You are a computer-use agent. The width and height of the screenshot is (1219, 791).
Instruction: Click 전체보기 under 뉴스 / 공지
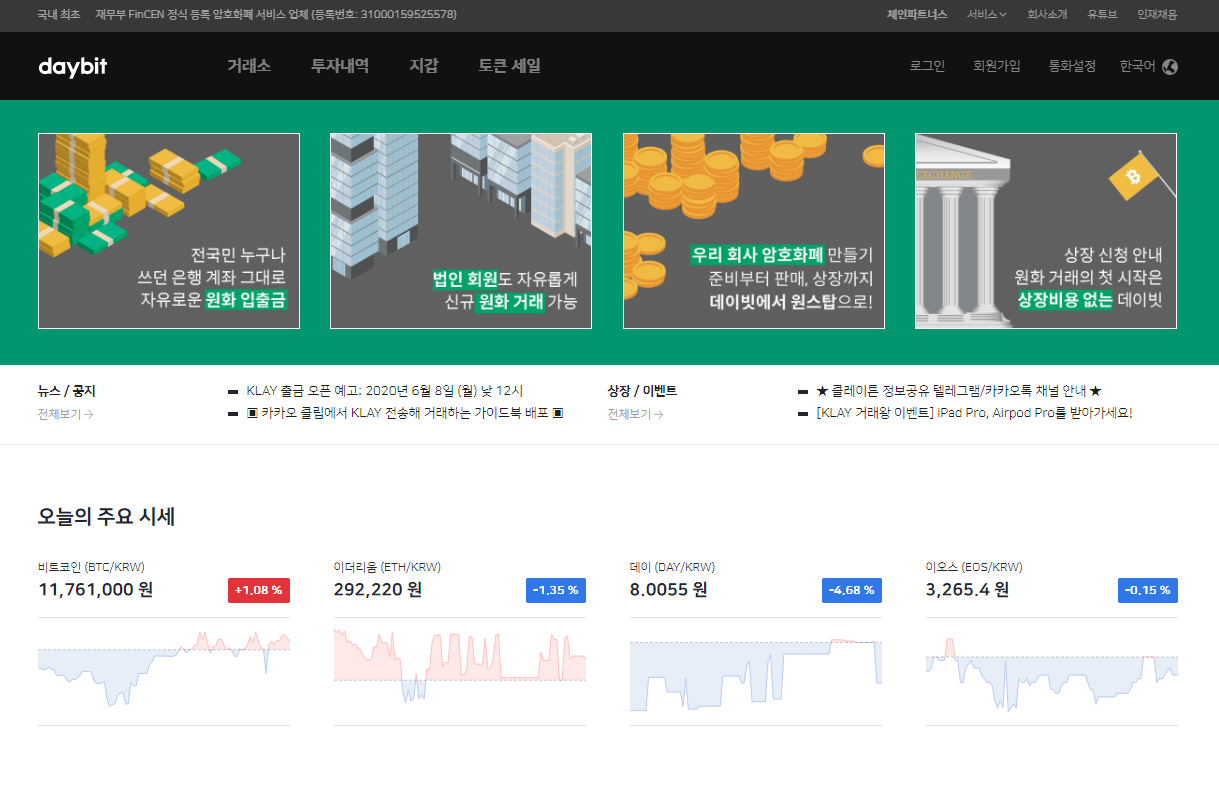(x=66, y=414)
